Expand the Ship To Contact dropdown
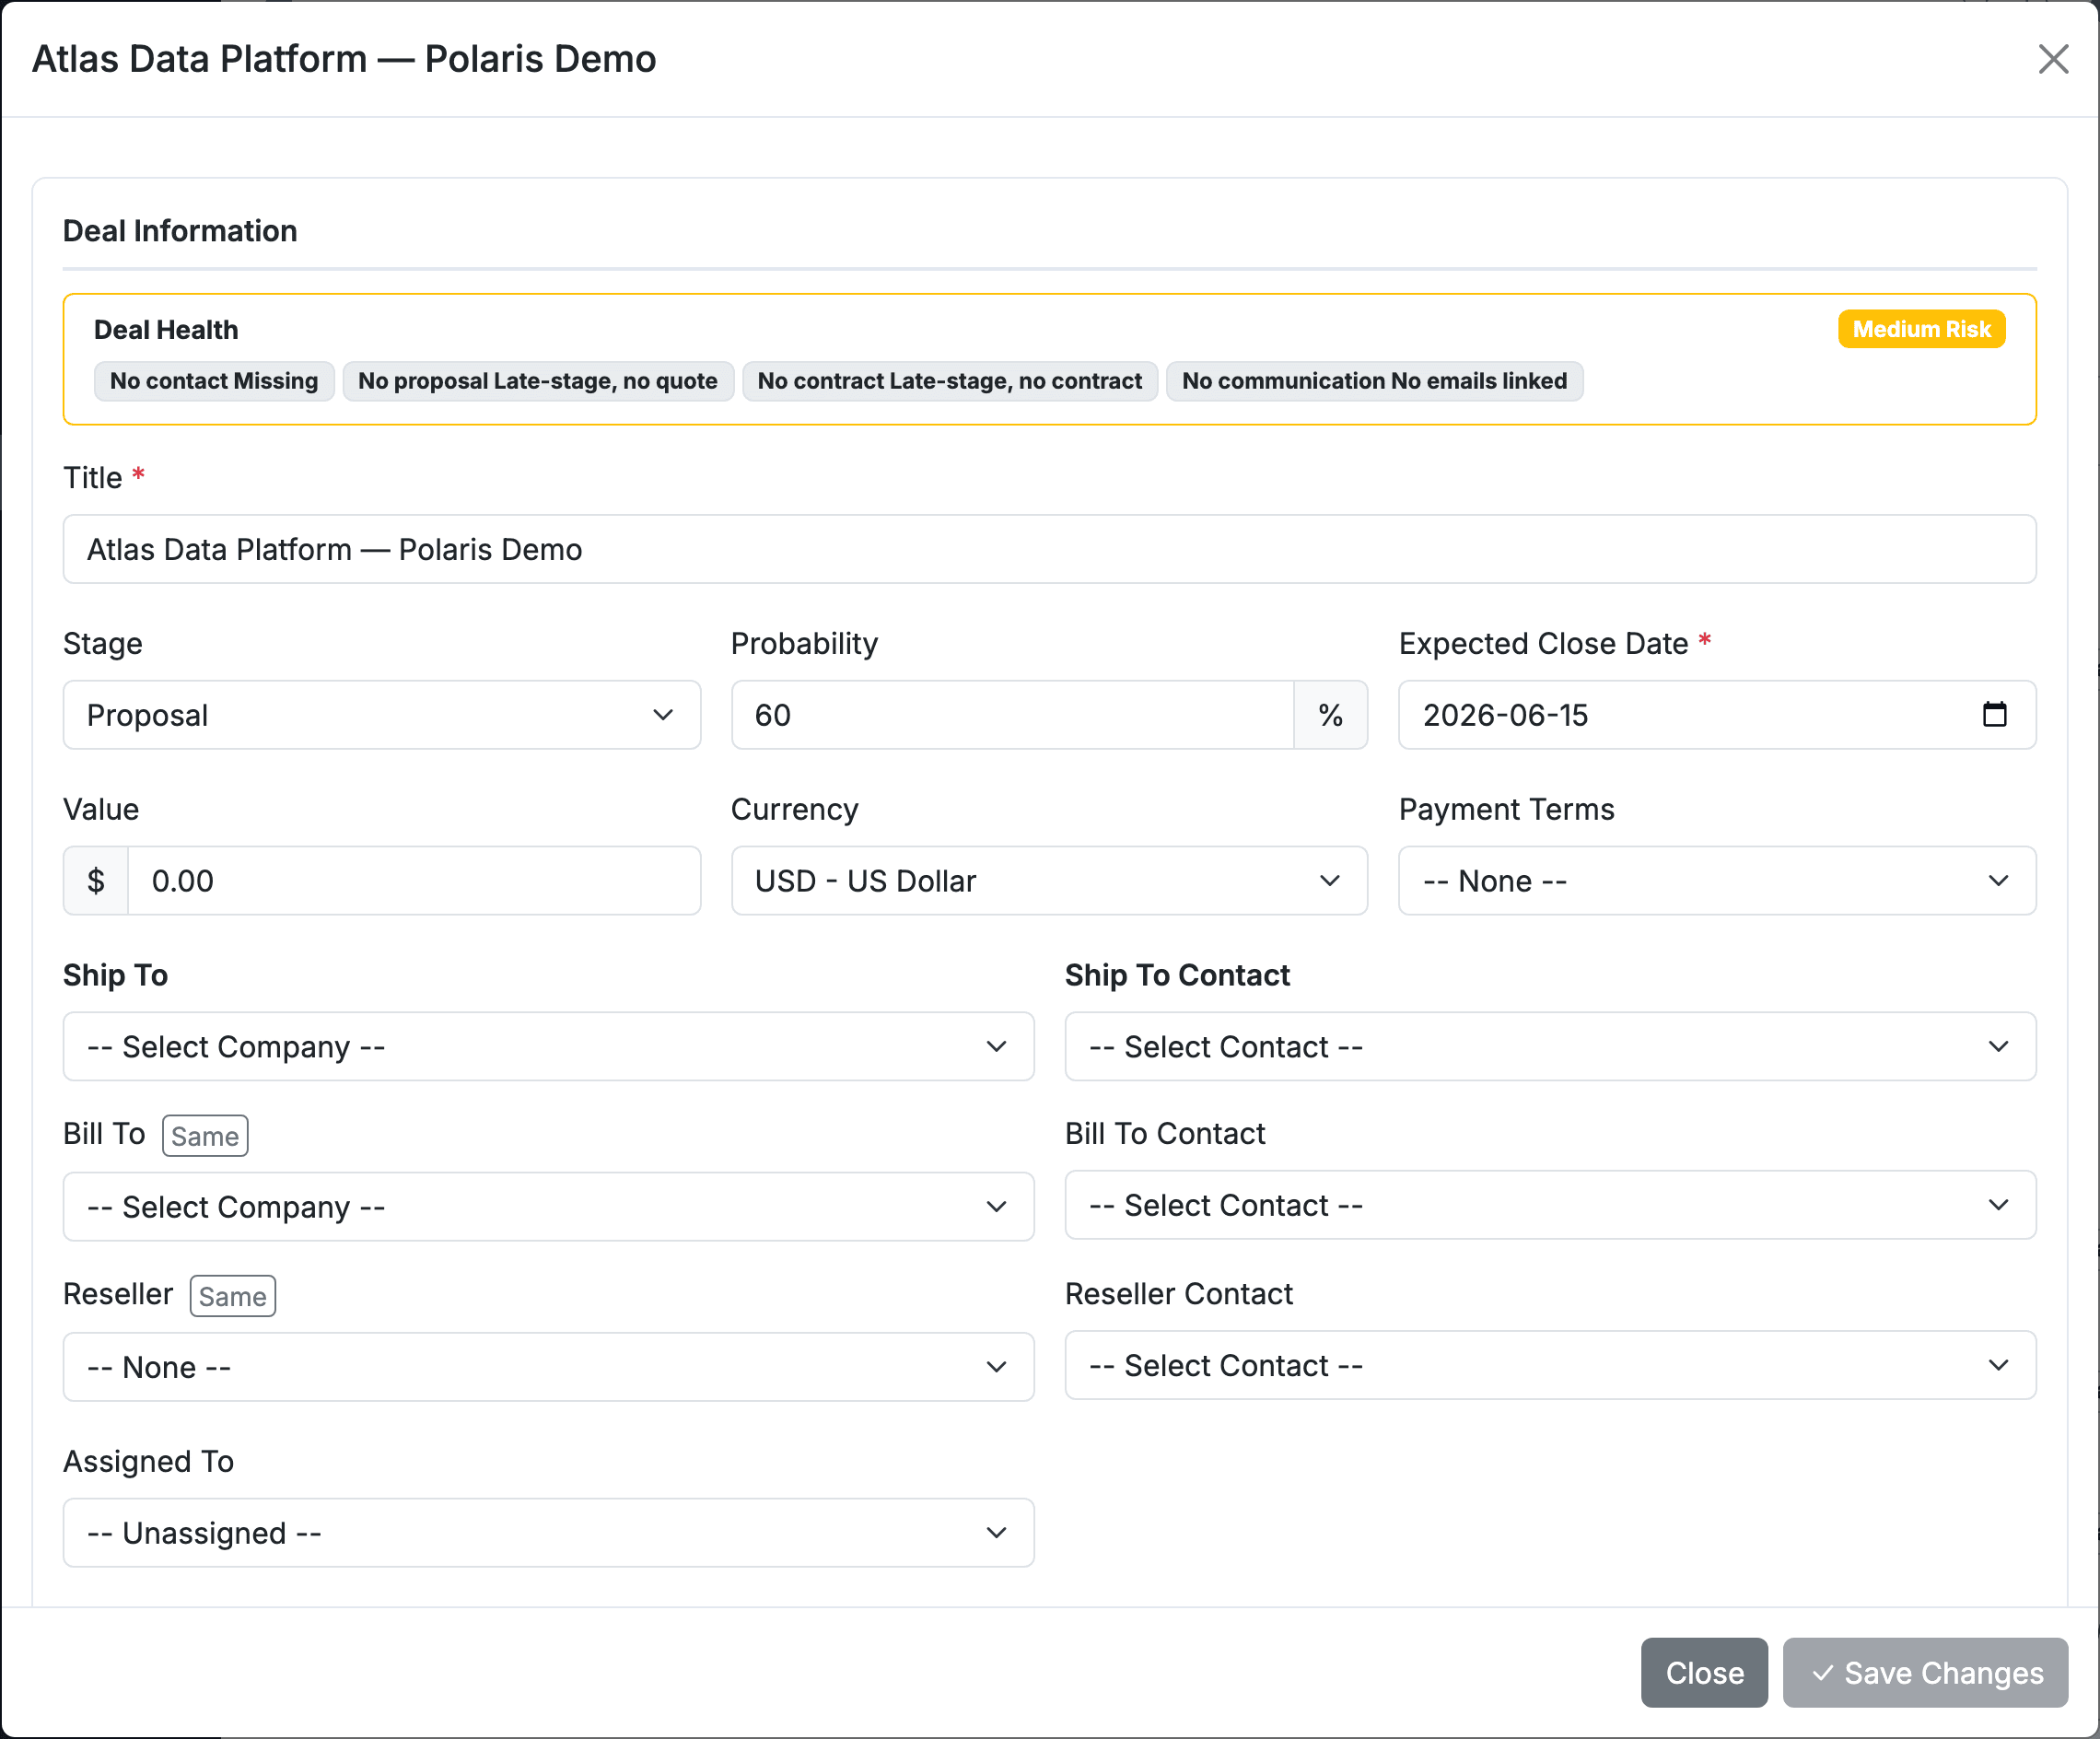2100x1739 pixels. pos(1550,1047)
